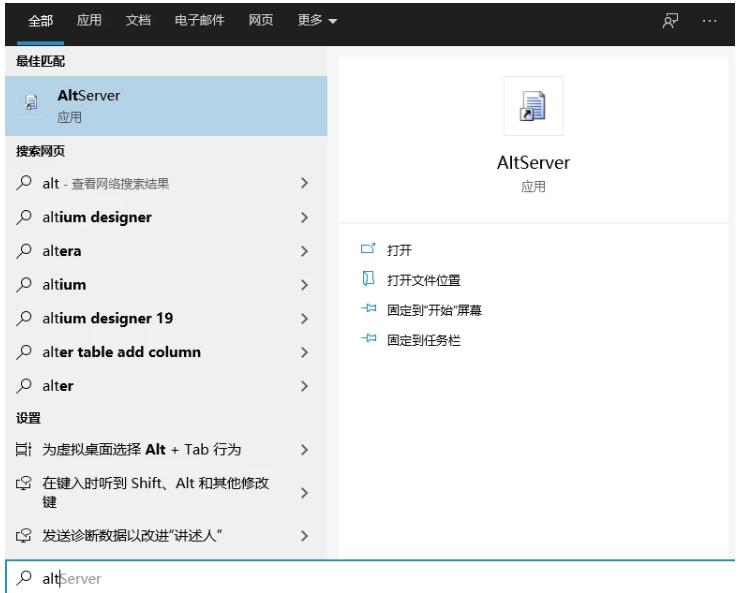This screenshot has width=740, height=593.
Task: Select 打开 to launch AltServer
Action: [399, 250]
